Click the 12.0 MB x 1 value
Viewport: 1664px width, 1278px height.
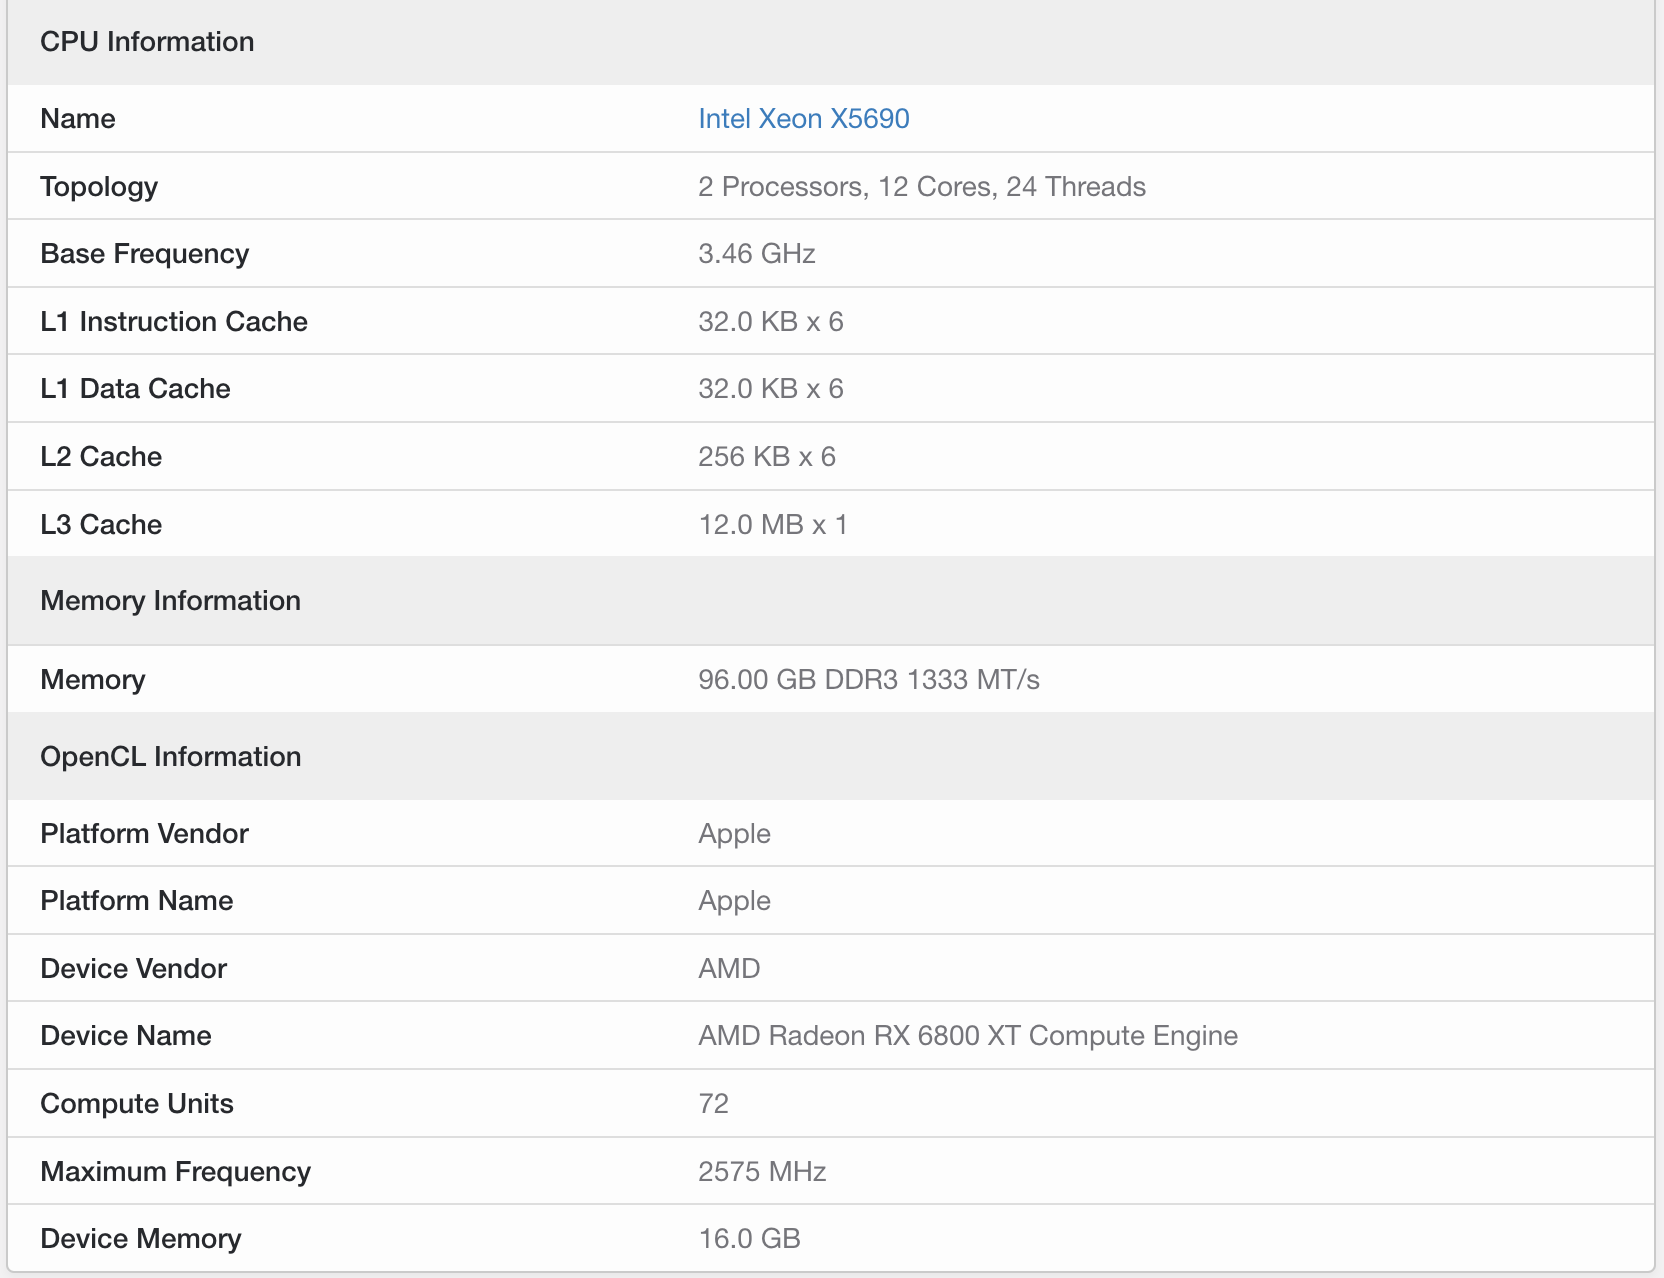tap(772, 525)
